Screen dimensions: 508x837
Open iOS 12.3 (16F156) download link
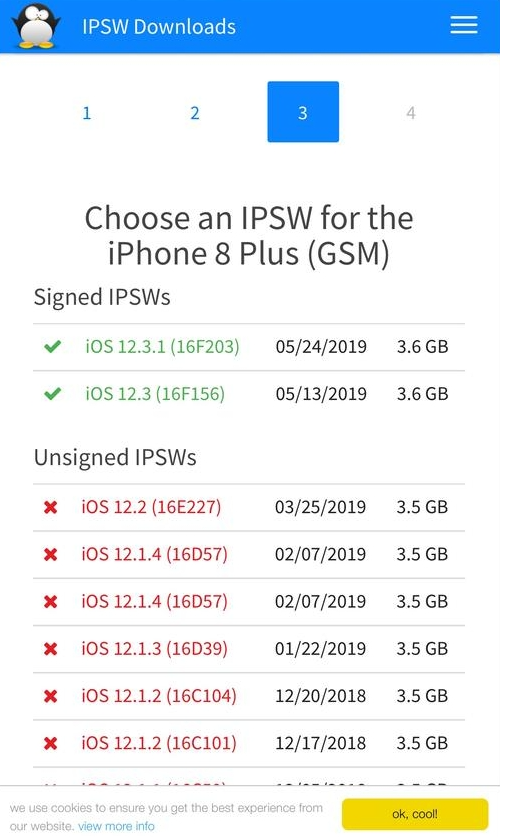[x=155, y=394]
